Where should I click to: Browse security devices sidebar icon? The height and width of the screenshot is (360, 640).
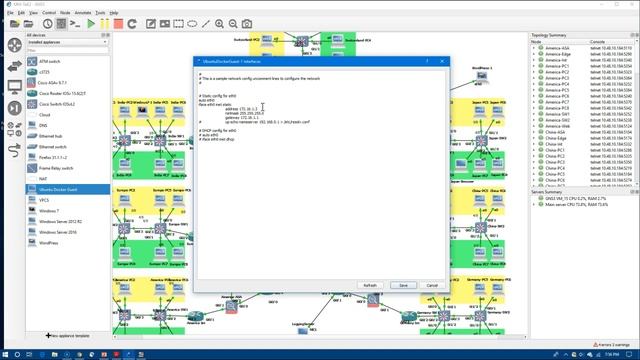[15, 108]
